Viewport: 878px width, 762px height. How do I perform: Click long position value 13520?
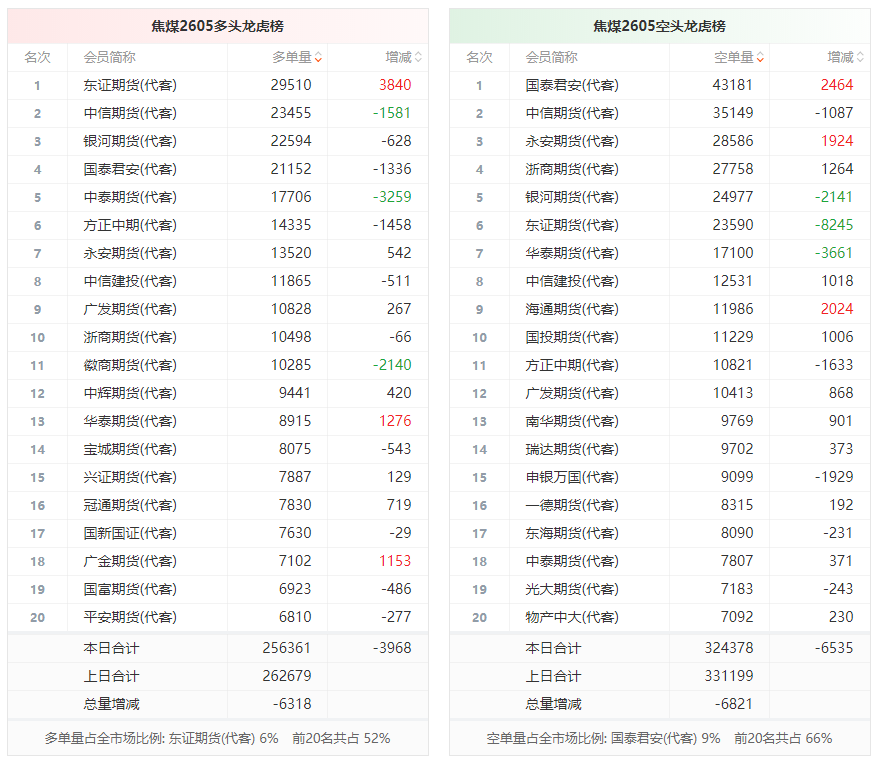pyautogui.click(x=291, y=253)
